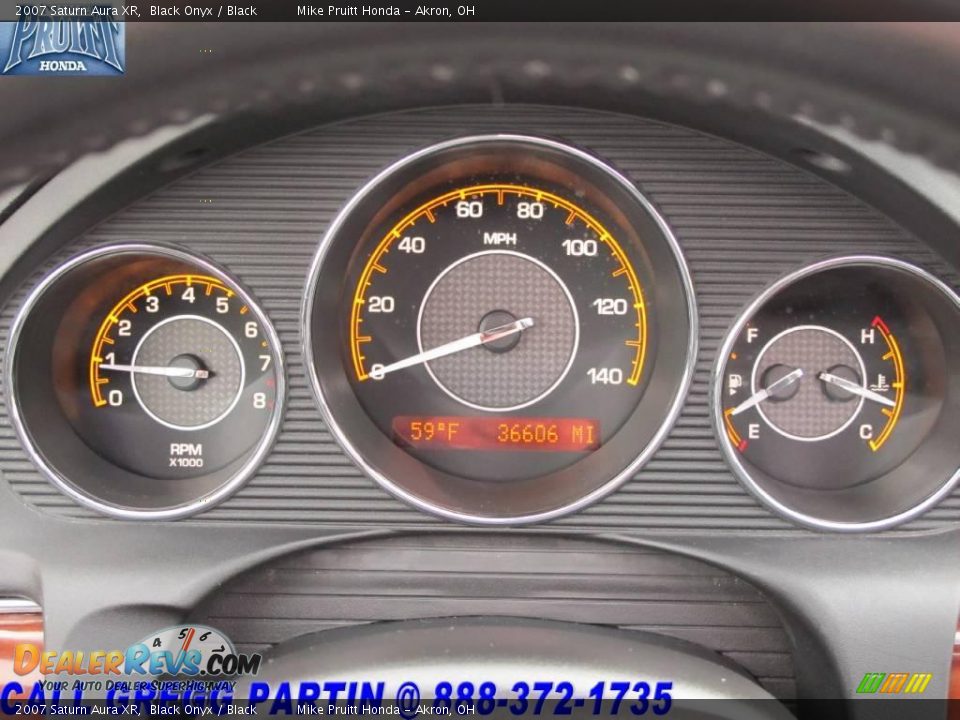Click the red zone at fuel gauge empty

point(743,445)
